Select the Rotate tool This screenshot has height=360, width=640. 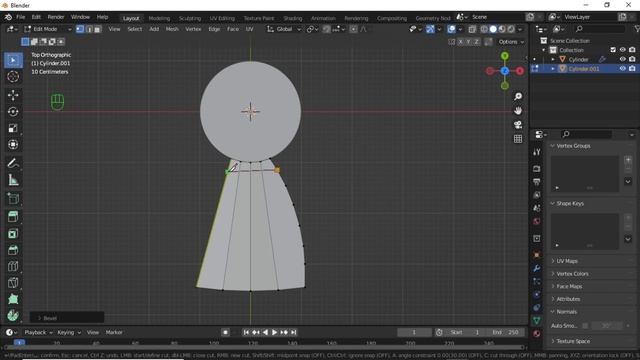[13, 111]
